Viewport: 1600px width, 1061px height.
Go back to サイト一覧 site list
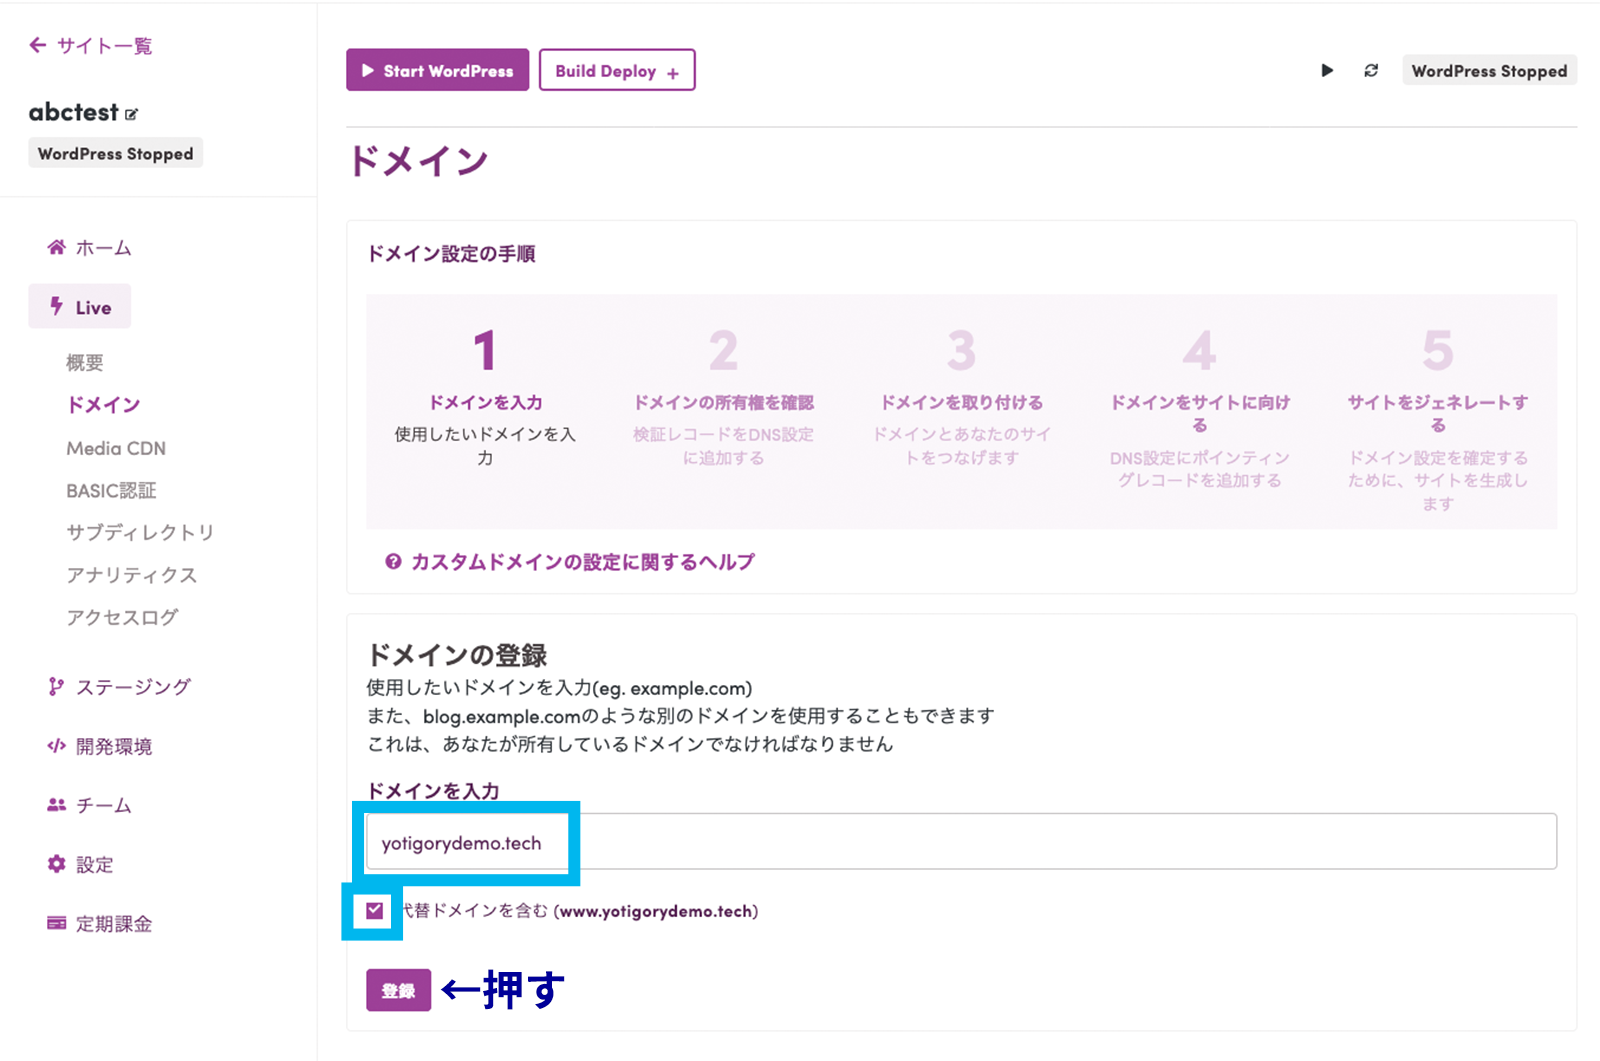(91, 46)
